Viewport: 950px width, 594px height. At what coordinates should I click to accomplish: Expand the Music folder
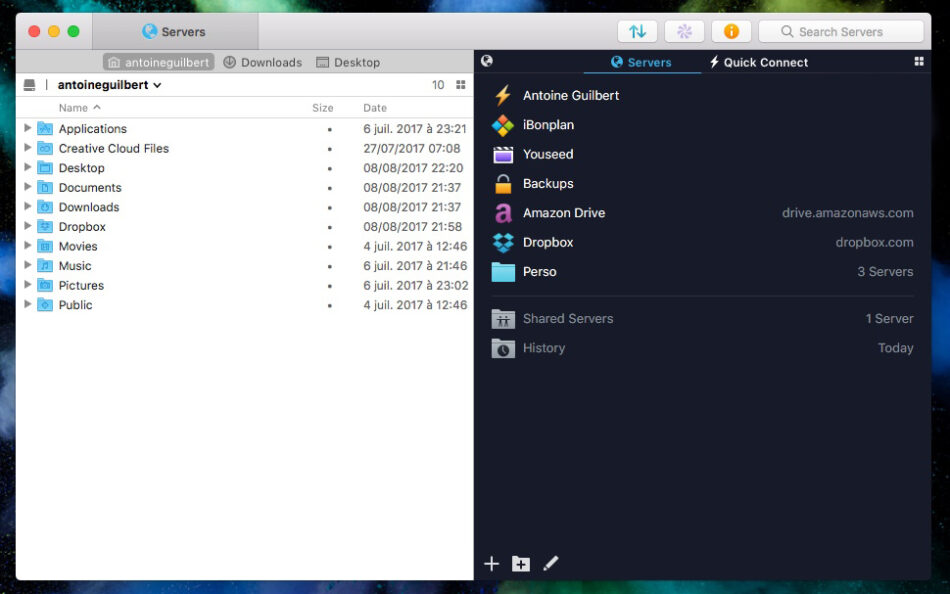coord(27,265)
